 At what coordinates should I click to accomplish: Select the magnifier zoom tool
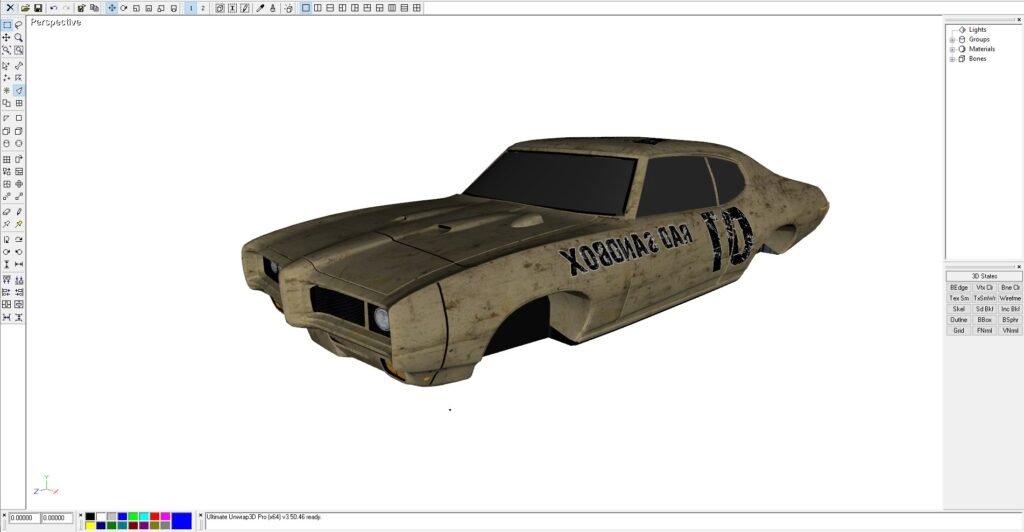point(19,37)
